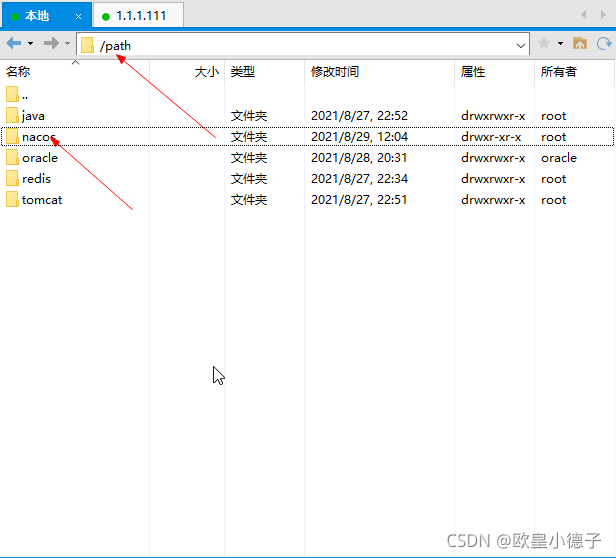Image resolution: width=616 pixels, height=558 pixels.
Task: Click the 文件夹 type of the redis row
Action: pyautogui.click(x=249, y=179)
